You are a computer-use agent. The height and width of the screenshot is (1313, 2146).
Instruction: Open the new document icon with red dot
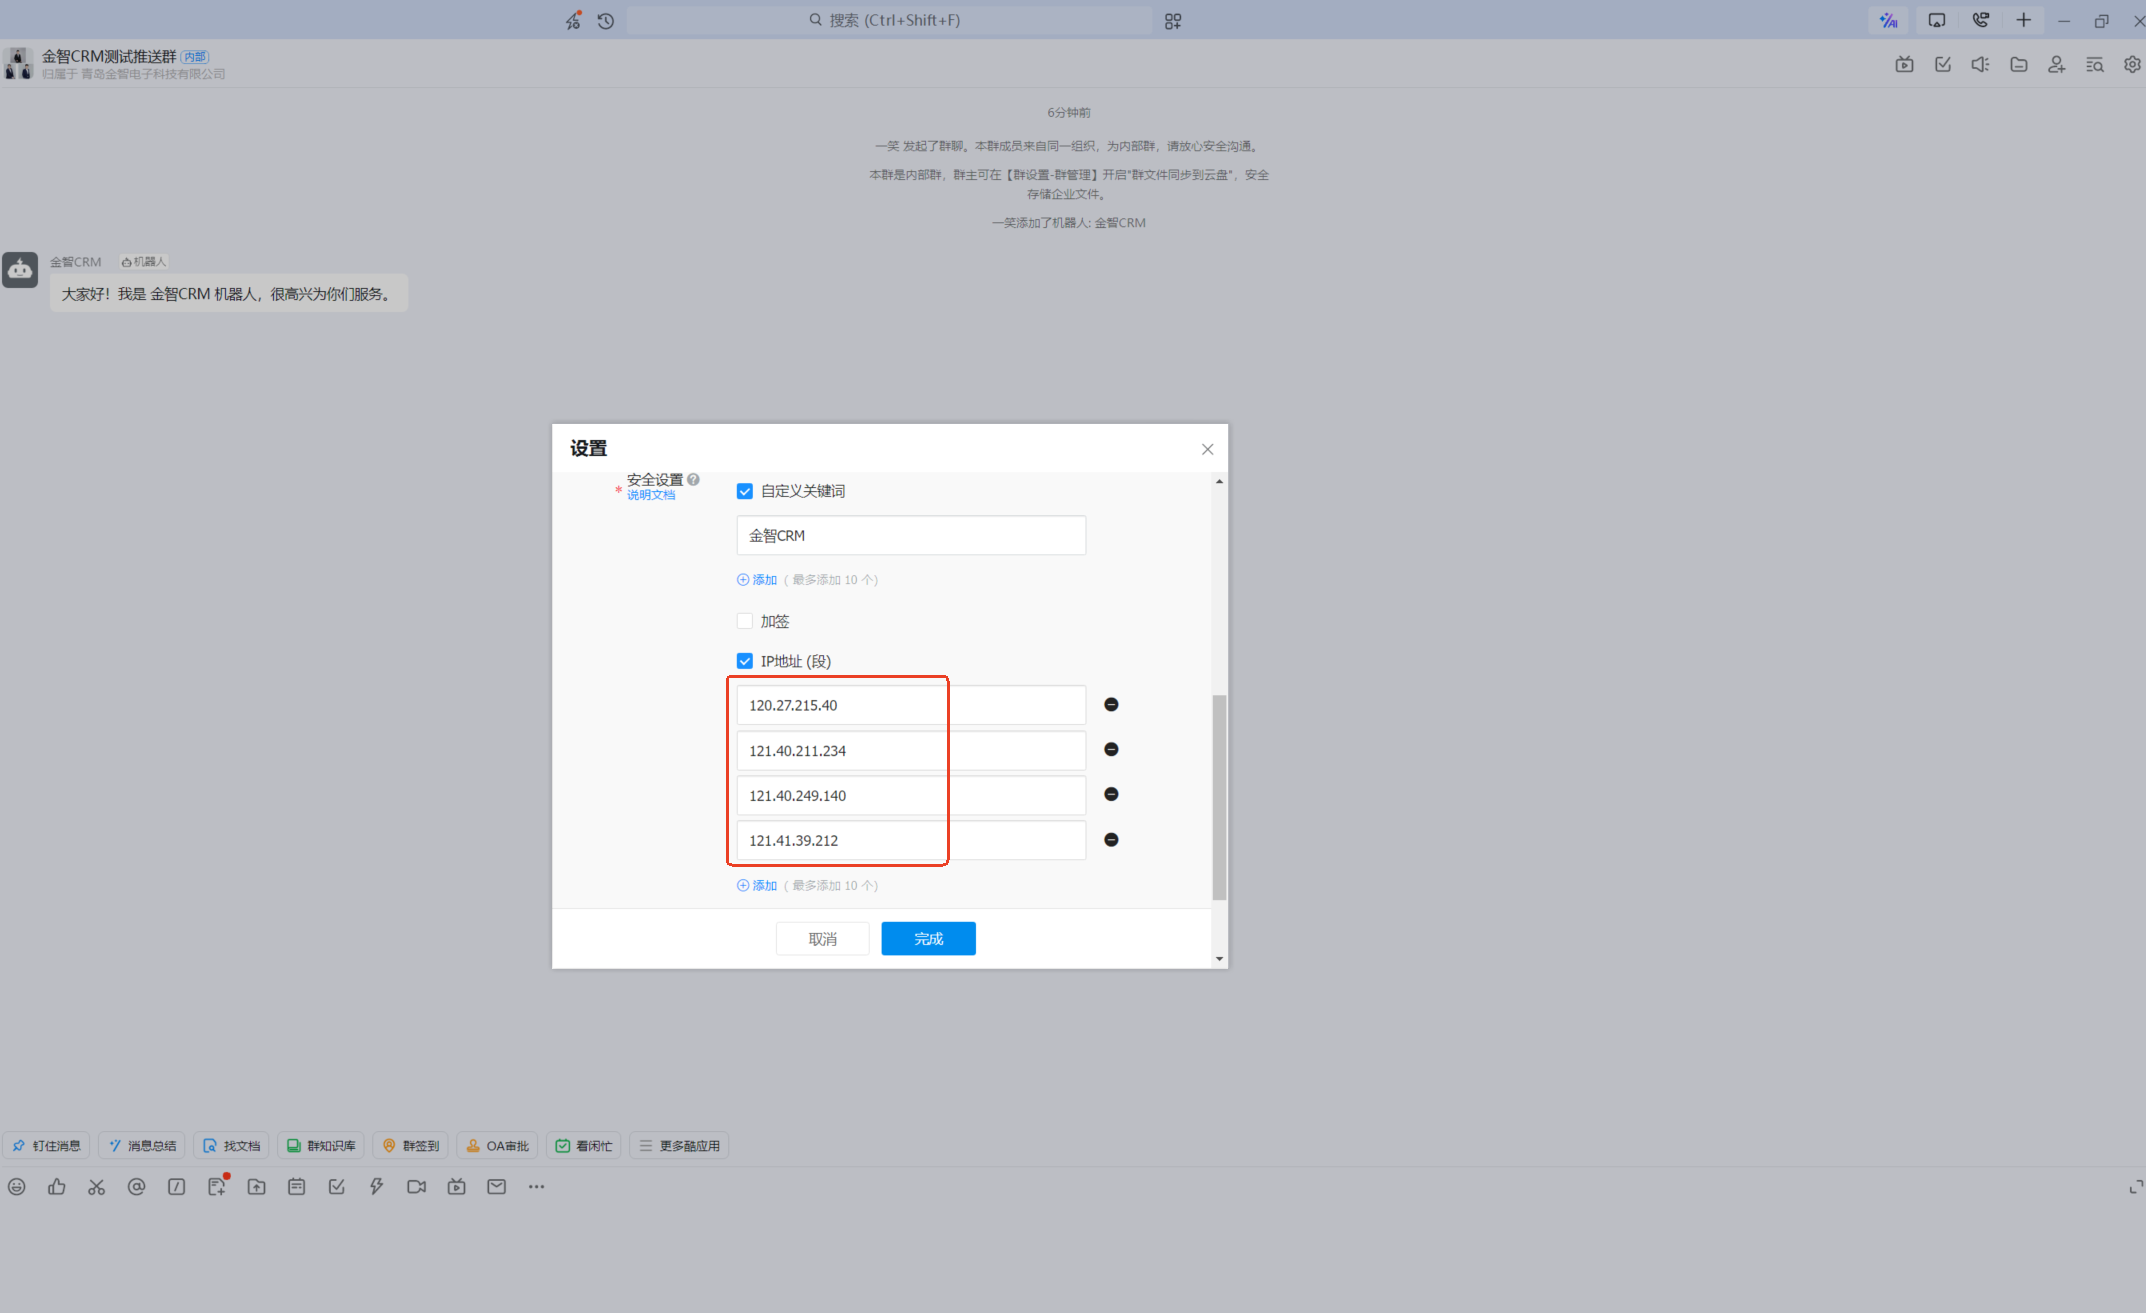217,1186
